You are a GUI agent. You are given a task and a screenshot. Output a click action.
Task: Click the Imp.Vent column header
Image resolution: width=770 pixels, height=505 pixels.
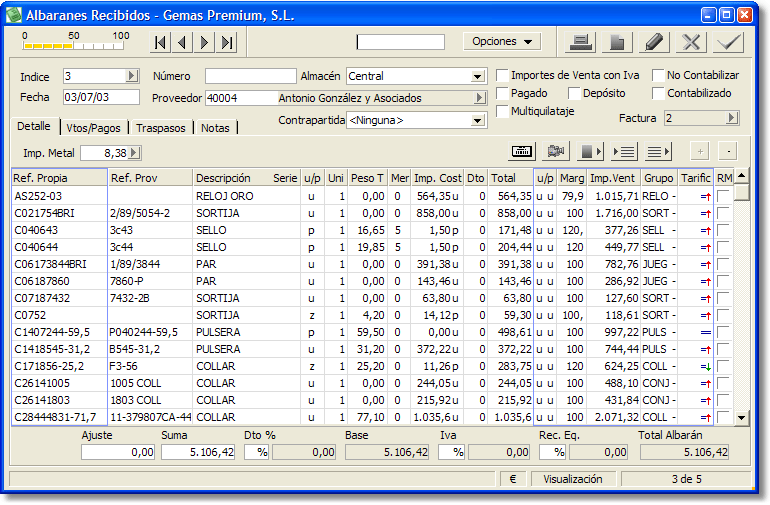click(x=613, y=178)
